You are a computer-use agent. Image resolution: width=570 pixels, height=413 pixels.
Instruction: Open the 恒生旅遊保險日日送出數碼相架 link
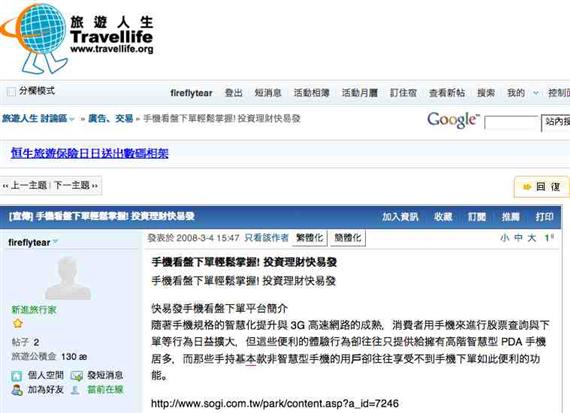(x=89, y=153)
